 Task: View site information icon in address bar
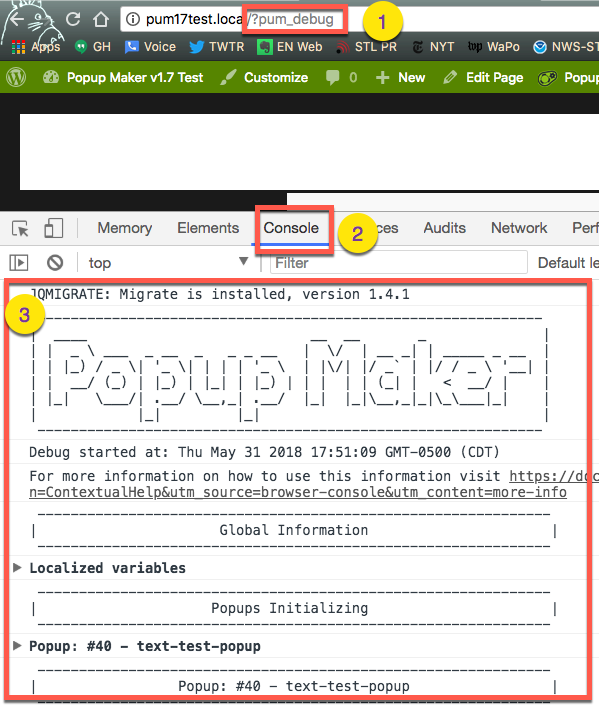coord(133,19)
